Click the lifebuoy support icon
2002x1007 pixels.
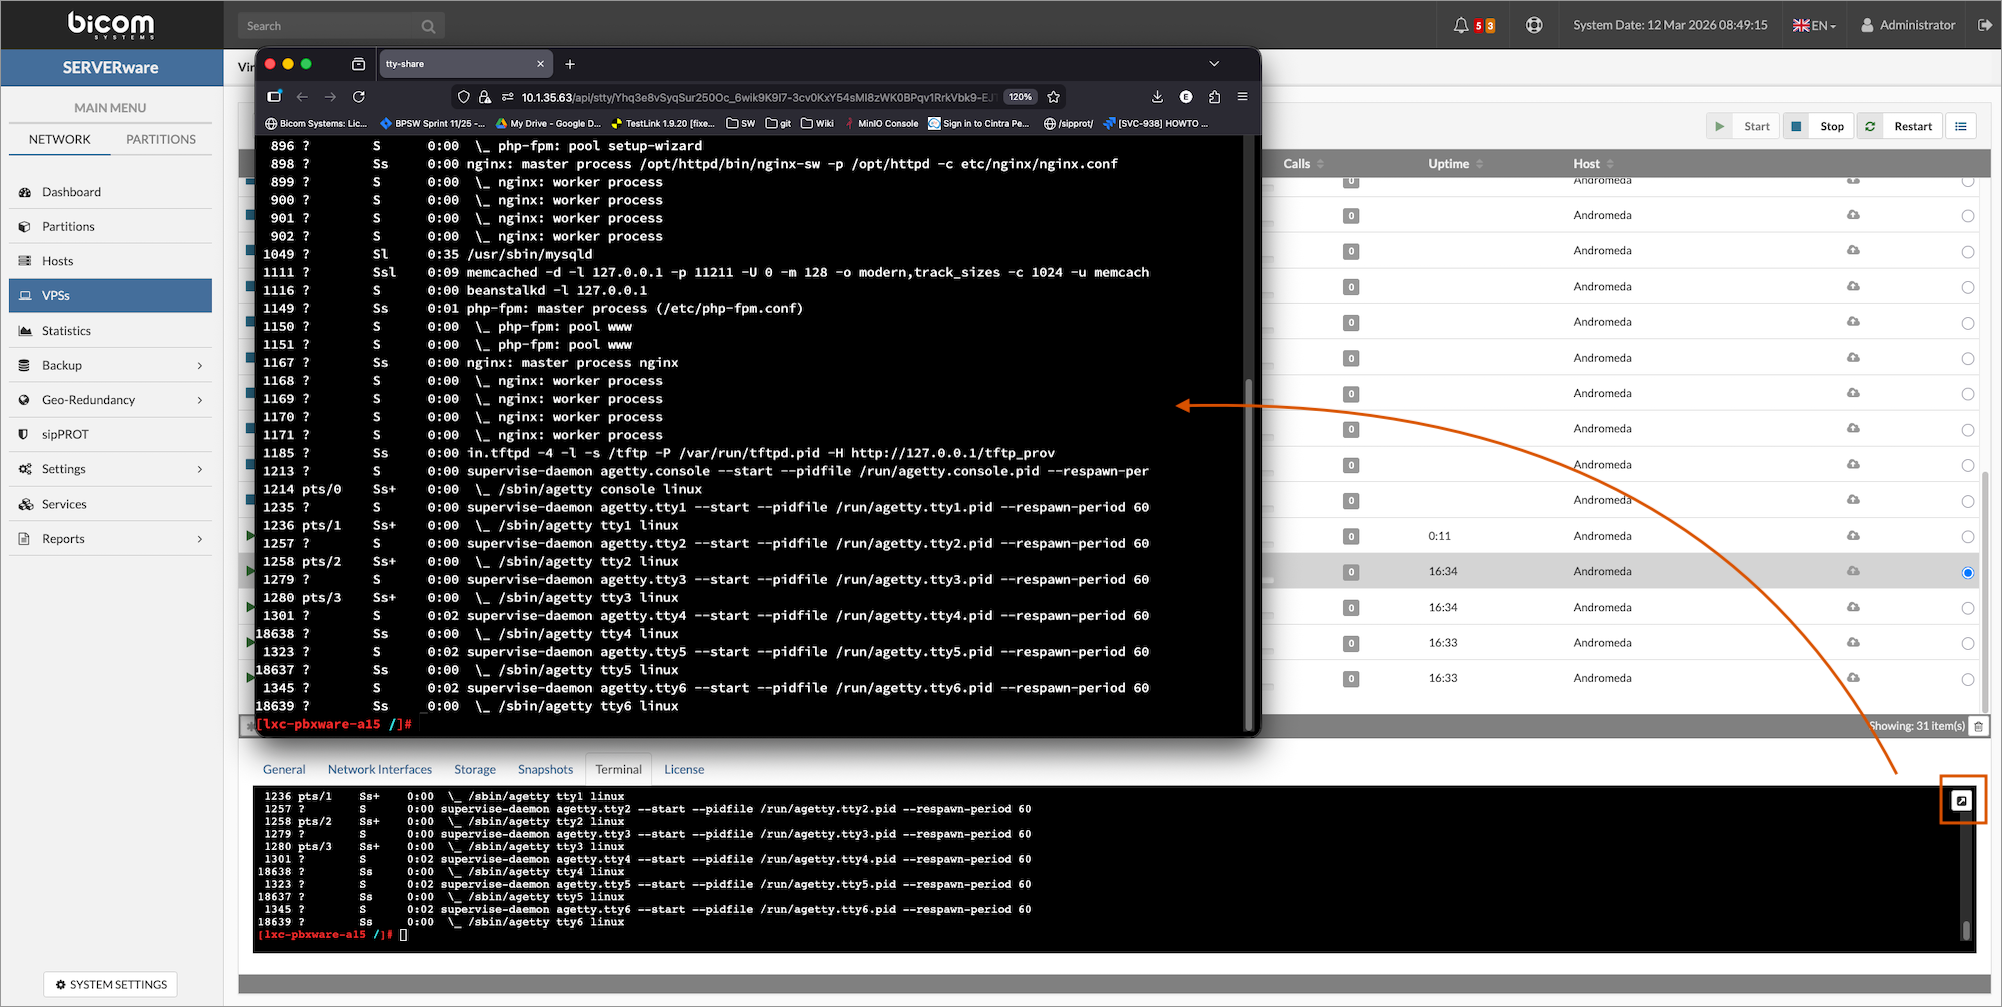[x=1534, y=25]
